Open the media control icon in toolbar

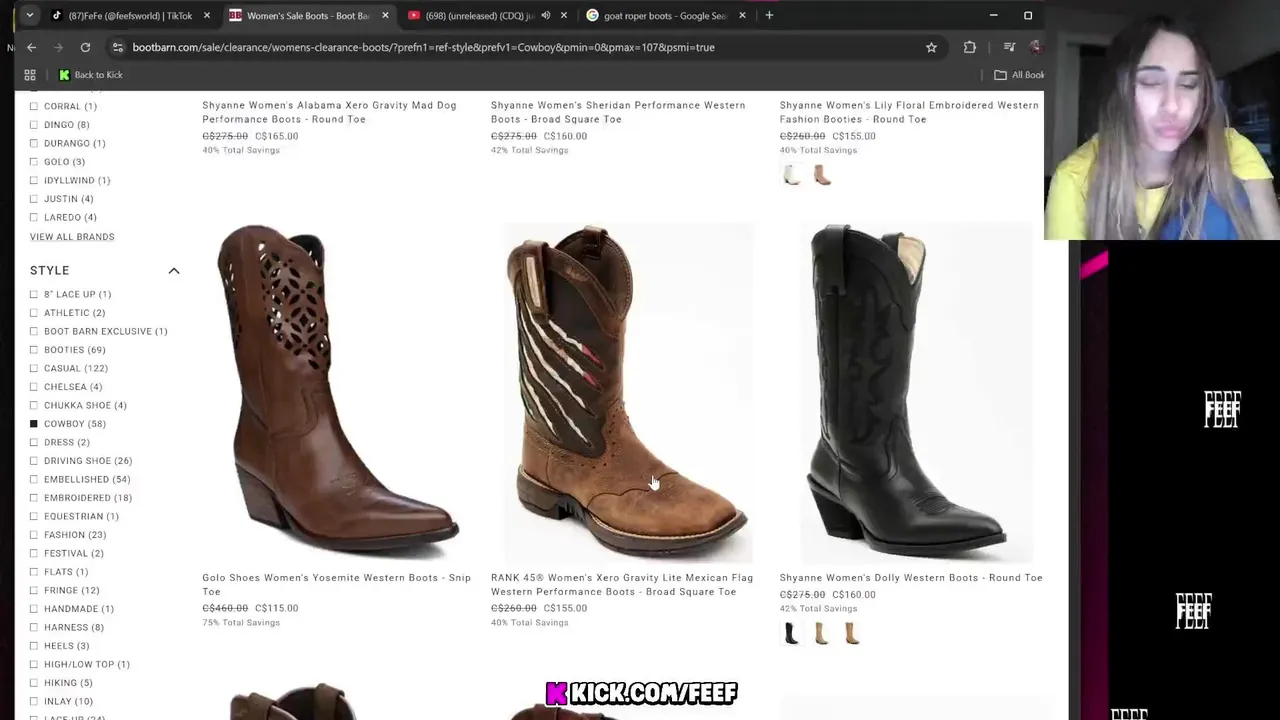(x=1009, y=47)
